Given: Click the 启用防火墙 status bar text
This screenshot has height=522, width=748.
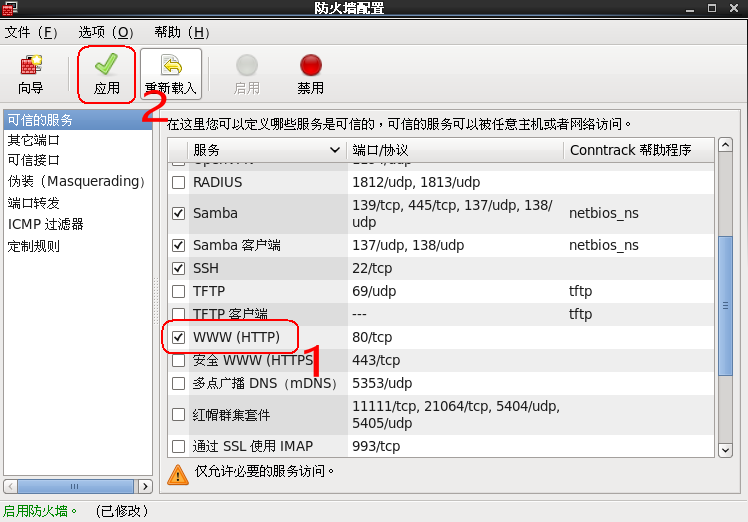Looking at the screenshot, I should click(x=40, y=511).
